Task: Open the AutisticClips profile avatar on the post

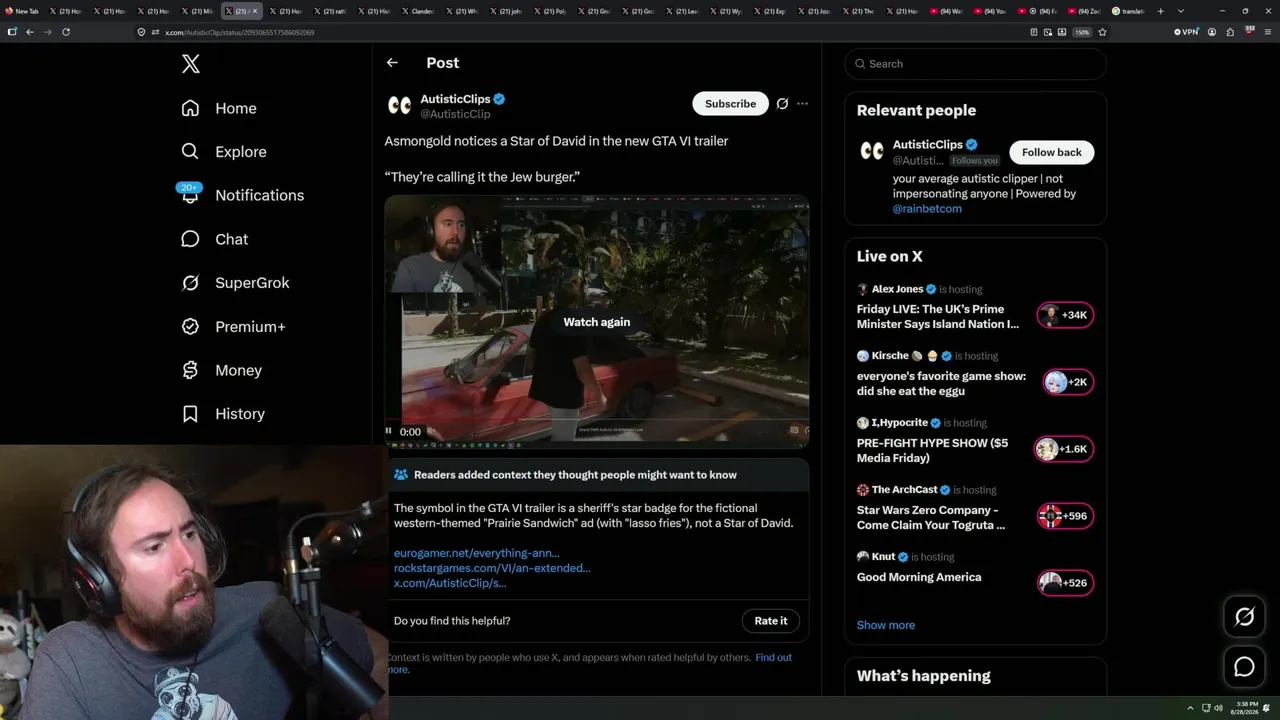Action: tap(399, 105)
